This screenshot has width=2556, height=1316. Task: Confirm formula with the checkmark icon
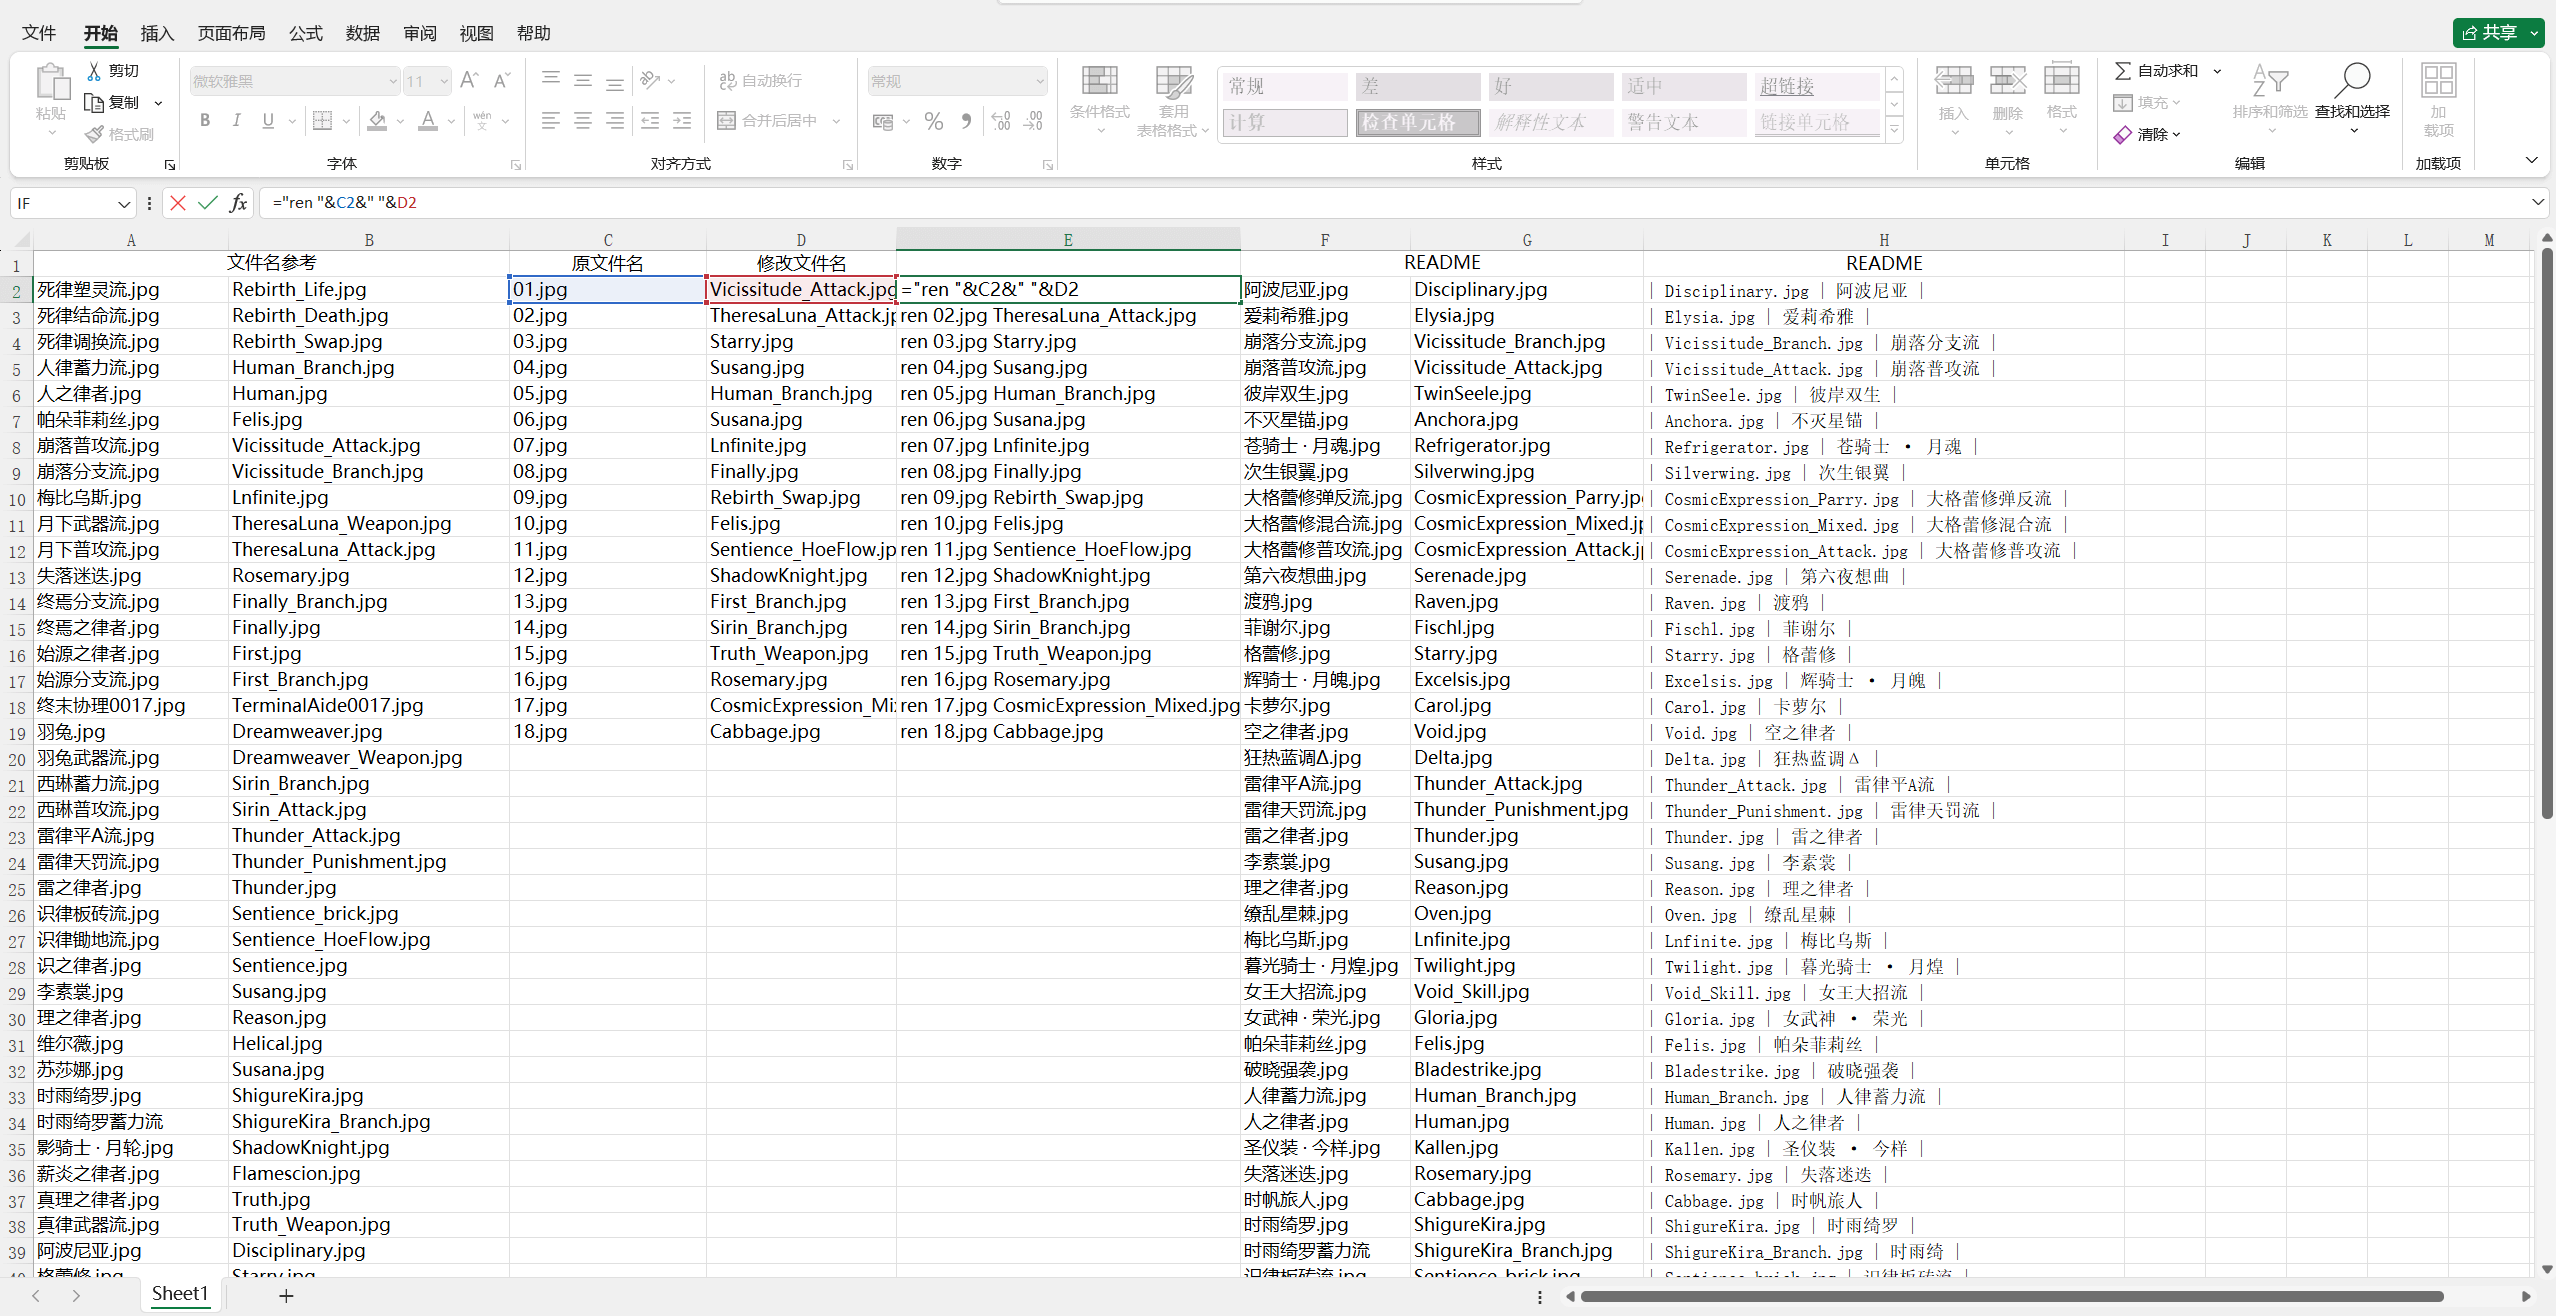click(208, 203)
